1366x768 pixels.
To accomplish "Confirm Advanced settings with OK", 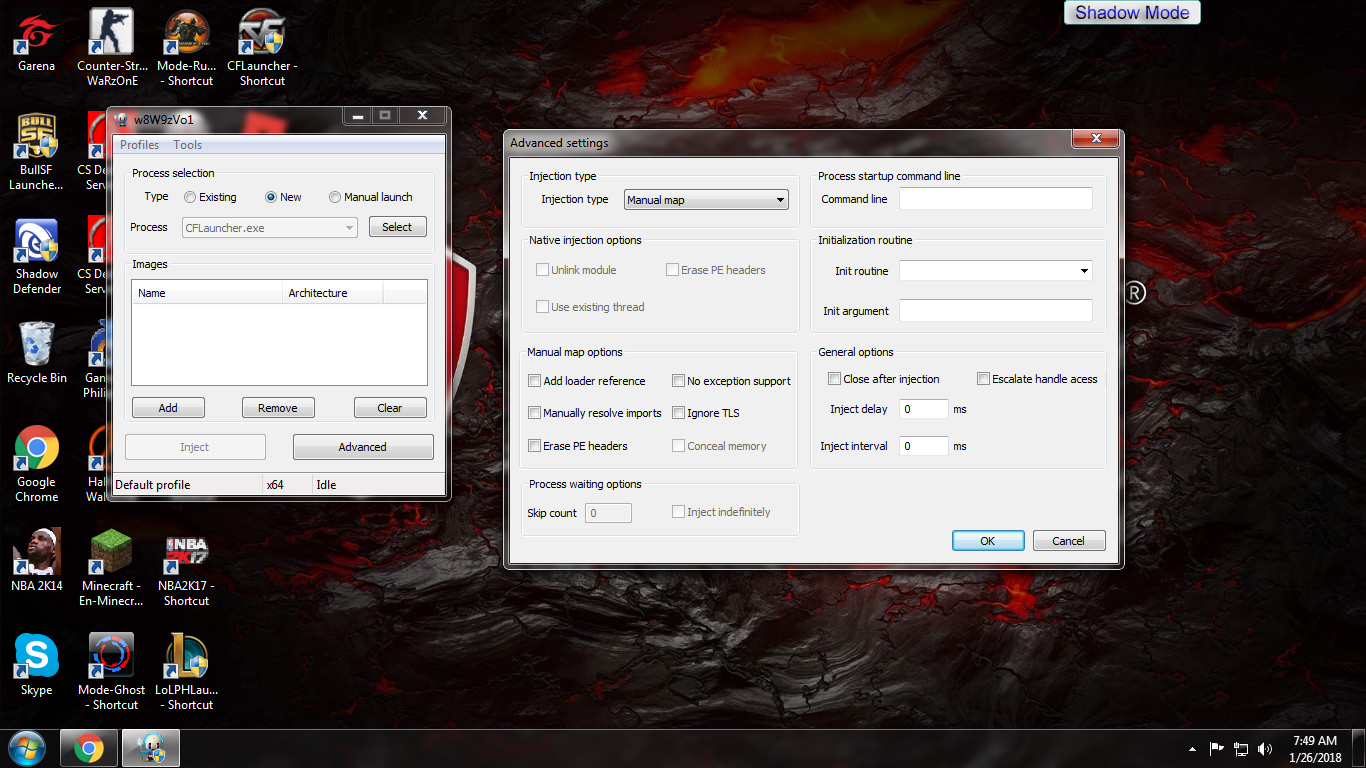I will click(987, 540).
